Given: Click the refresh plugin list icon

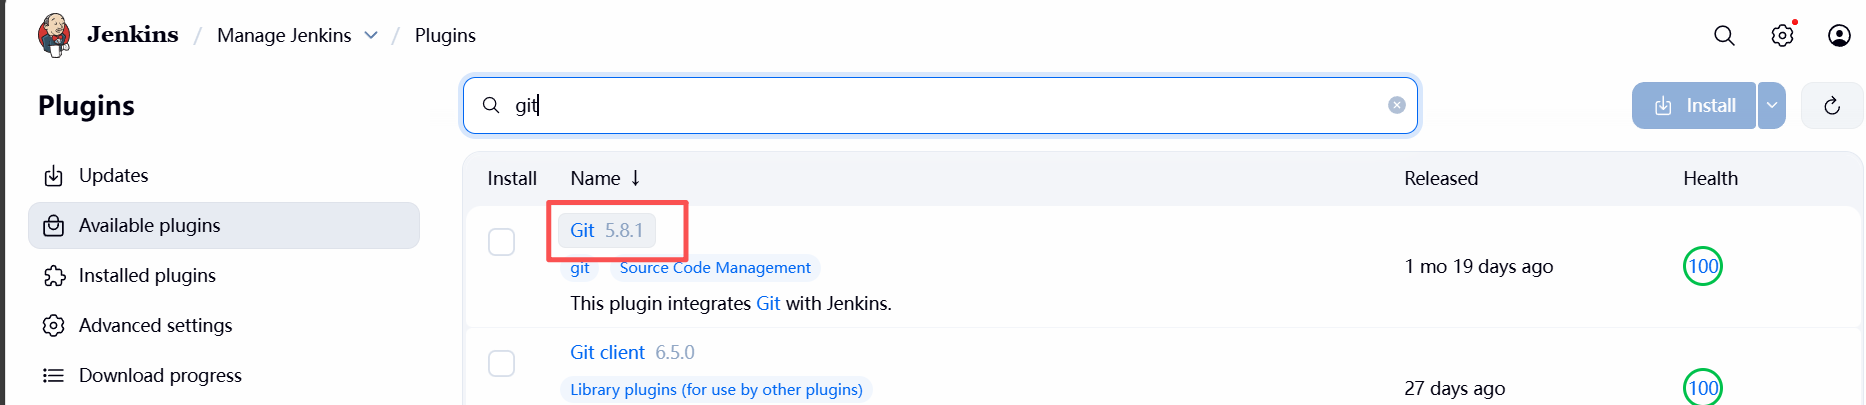Looking at the screenshot, I should (1832, 106).
